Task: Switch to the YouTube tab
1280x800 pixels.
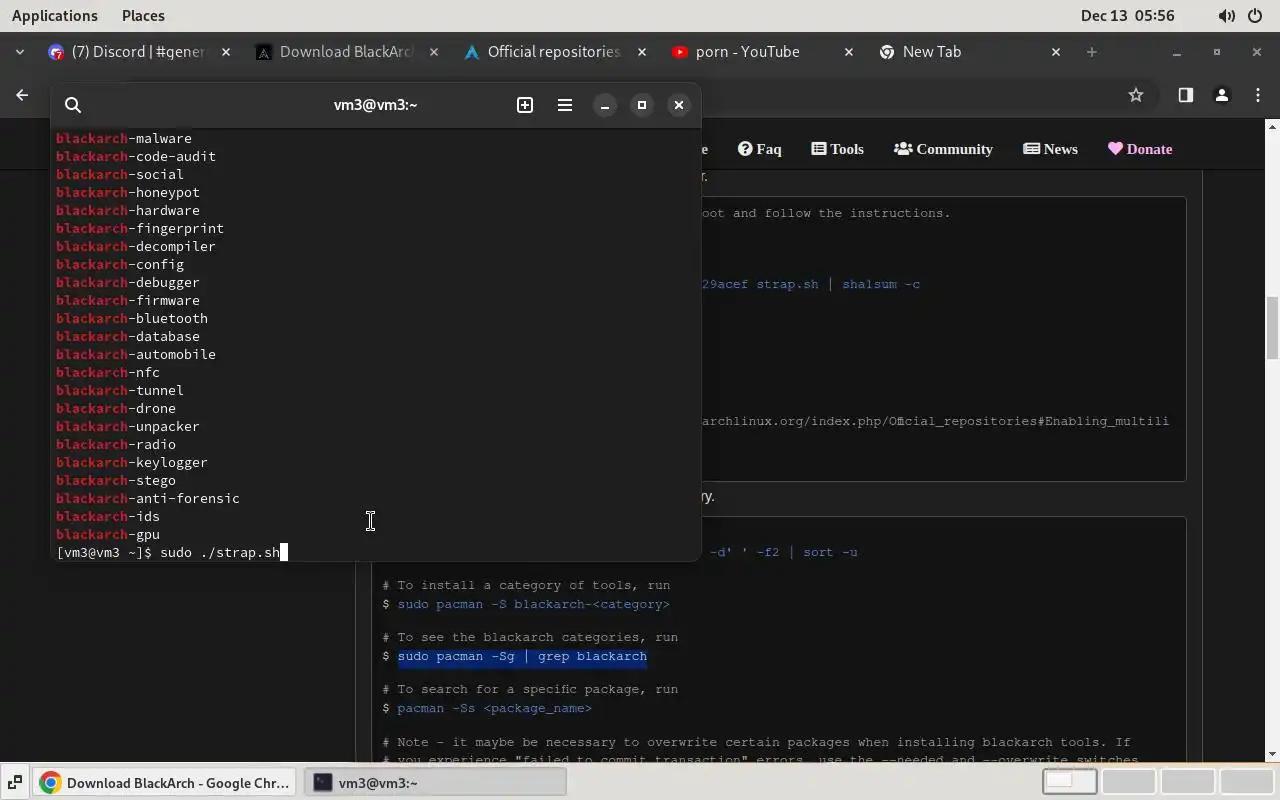Action: point(760,52)
